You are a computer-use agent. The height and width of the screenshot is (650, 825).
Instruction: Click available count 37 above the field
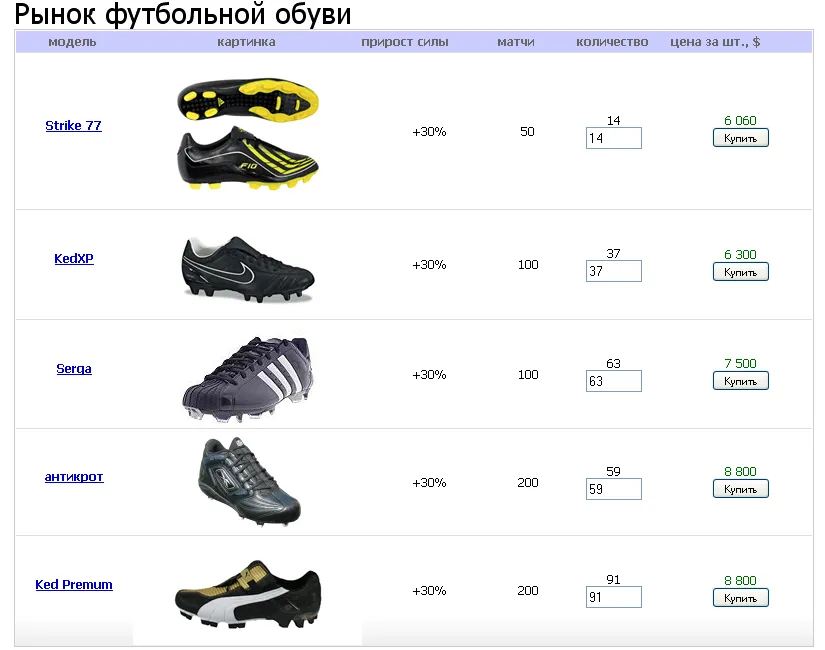(x=613, y=254)
